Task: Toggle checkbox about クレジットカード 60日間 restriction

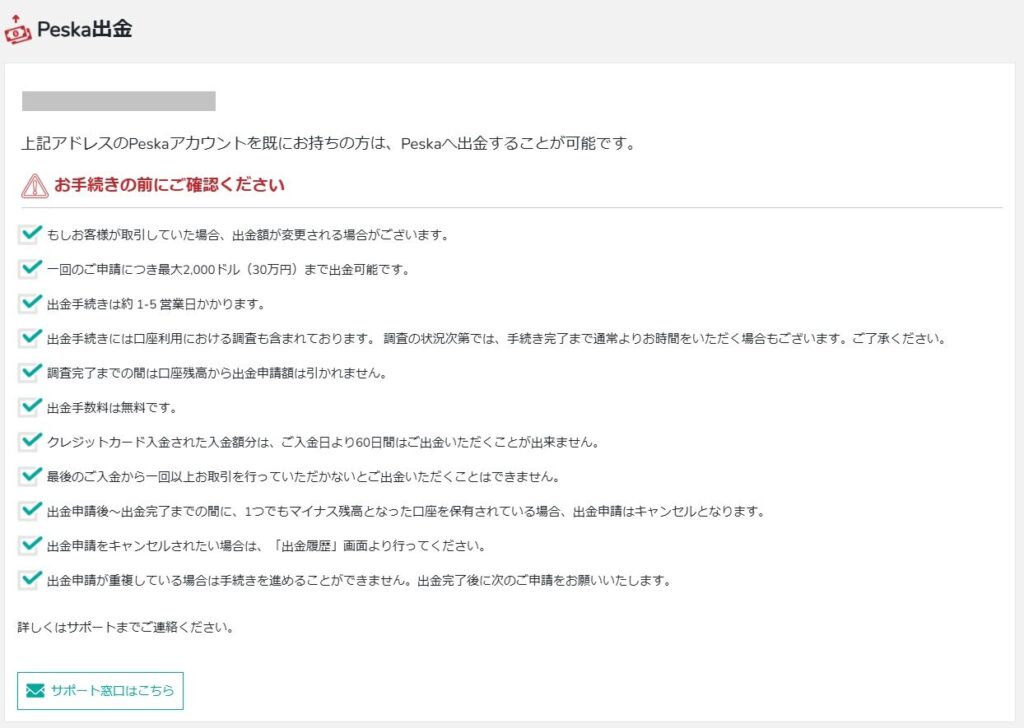Action: 29,441
